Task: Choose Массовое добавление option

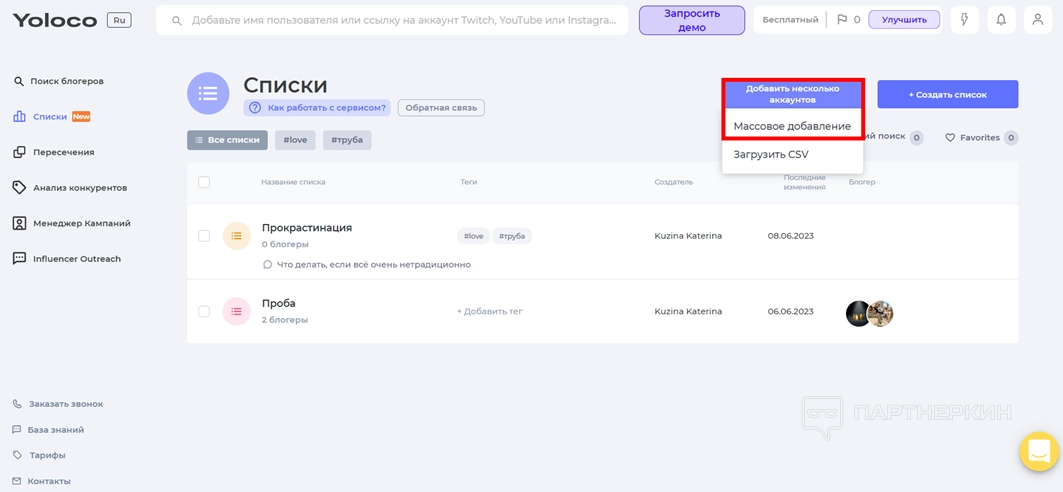Action: coord(792,126)
